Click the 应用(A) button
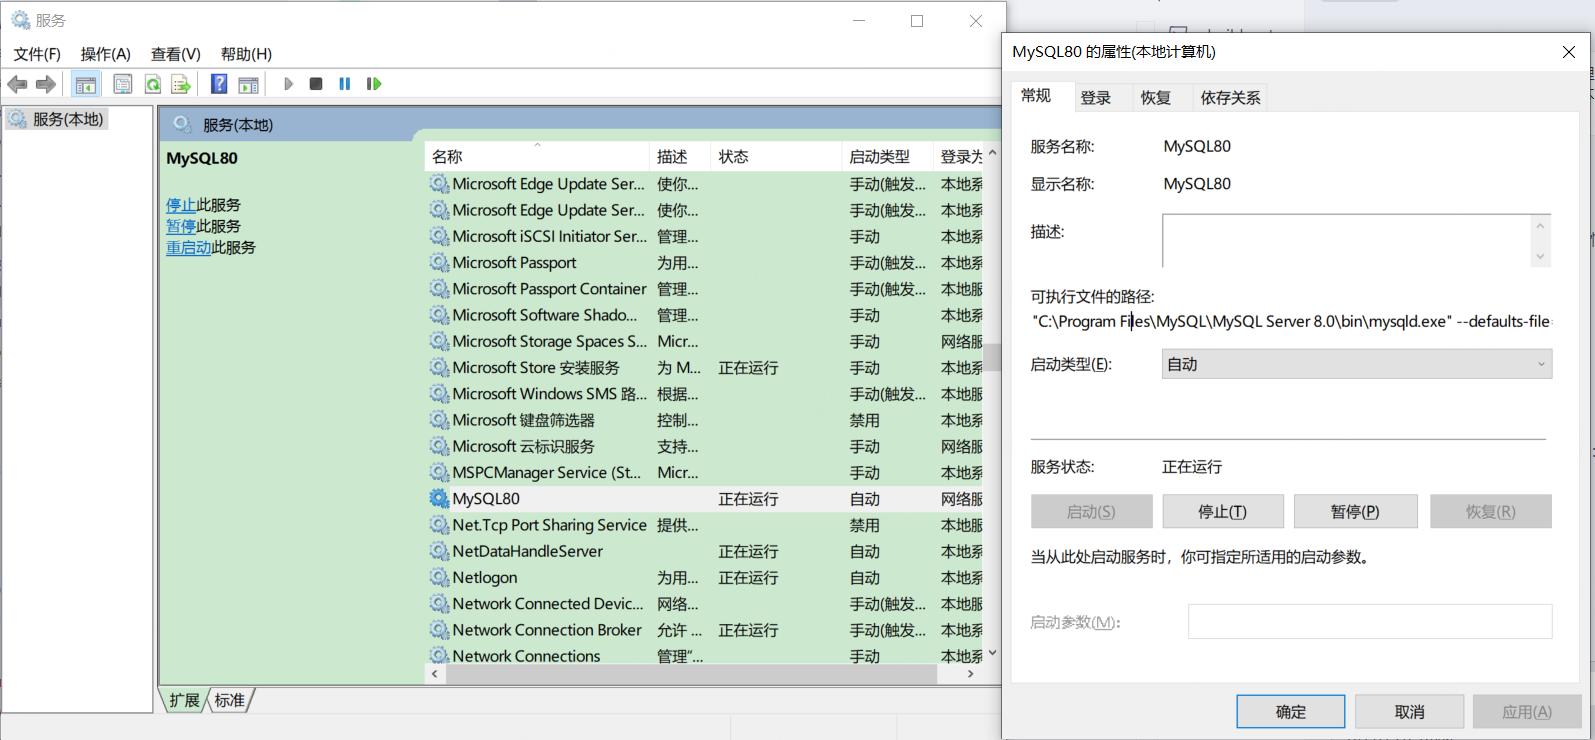The image size is (1595, 740). (x=1527, y=712)
